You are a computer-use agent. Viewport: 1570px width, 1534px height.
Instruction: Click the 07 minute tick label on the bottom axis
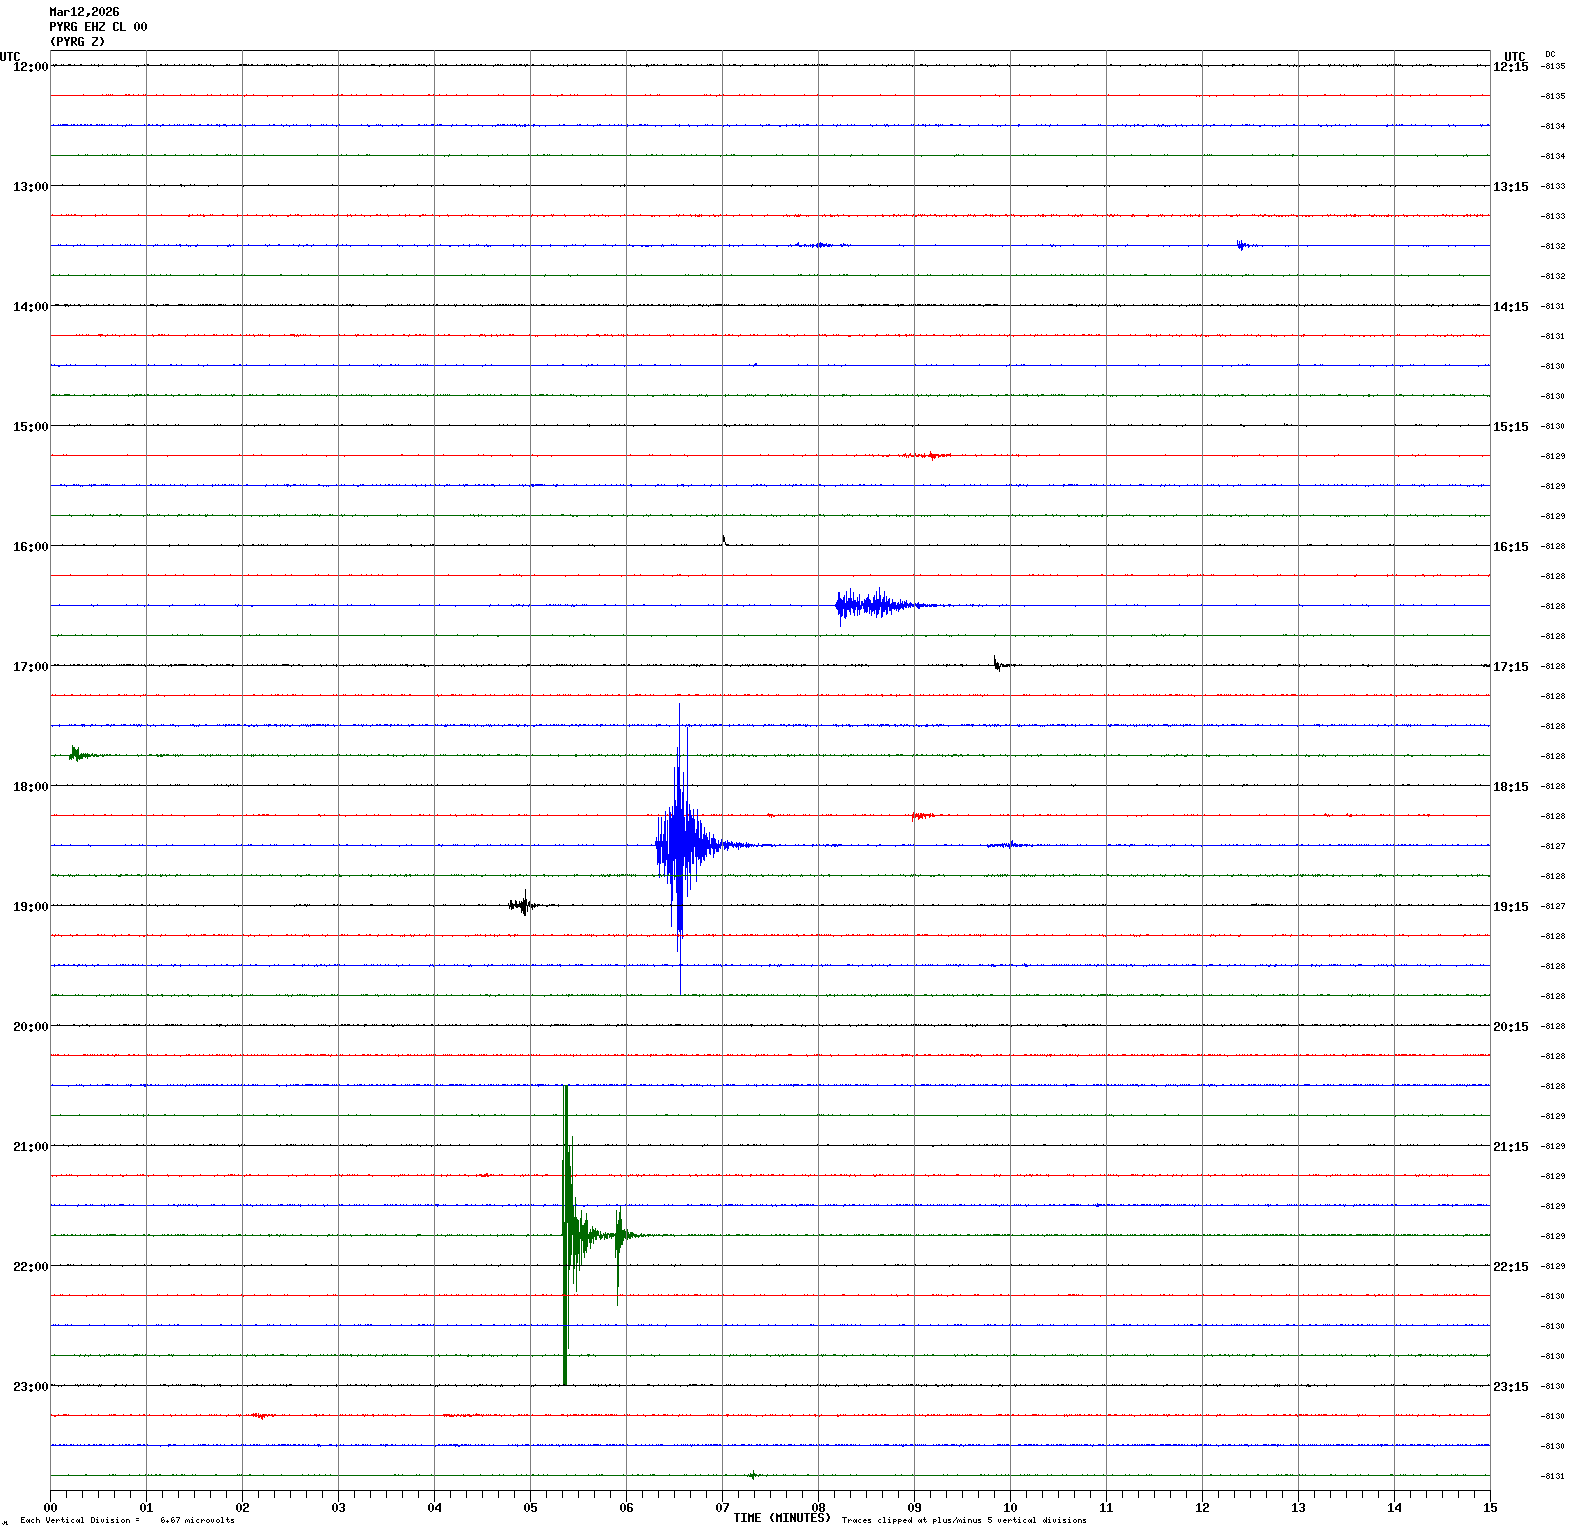pos(722,1508)
